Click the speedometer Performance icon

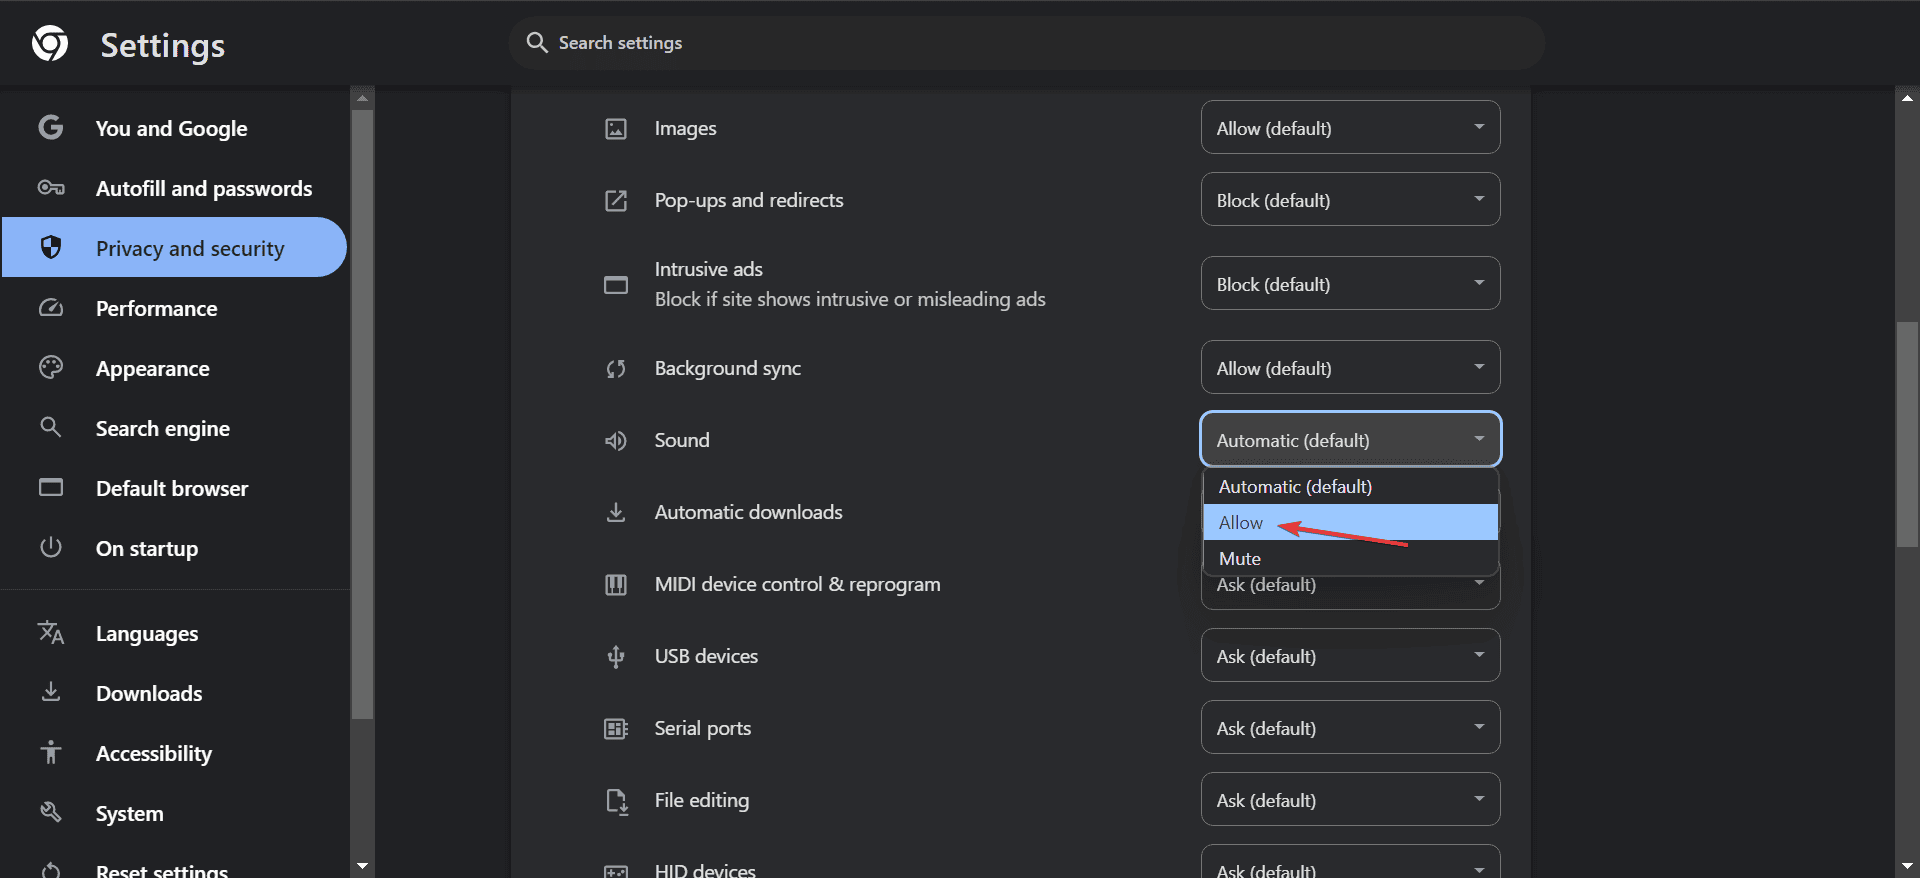tap(51, 307)
